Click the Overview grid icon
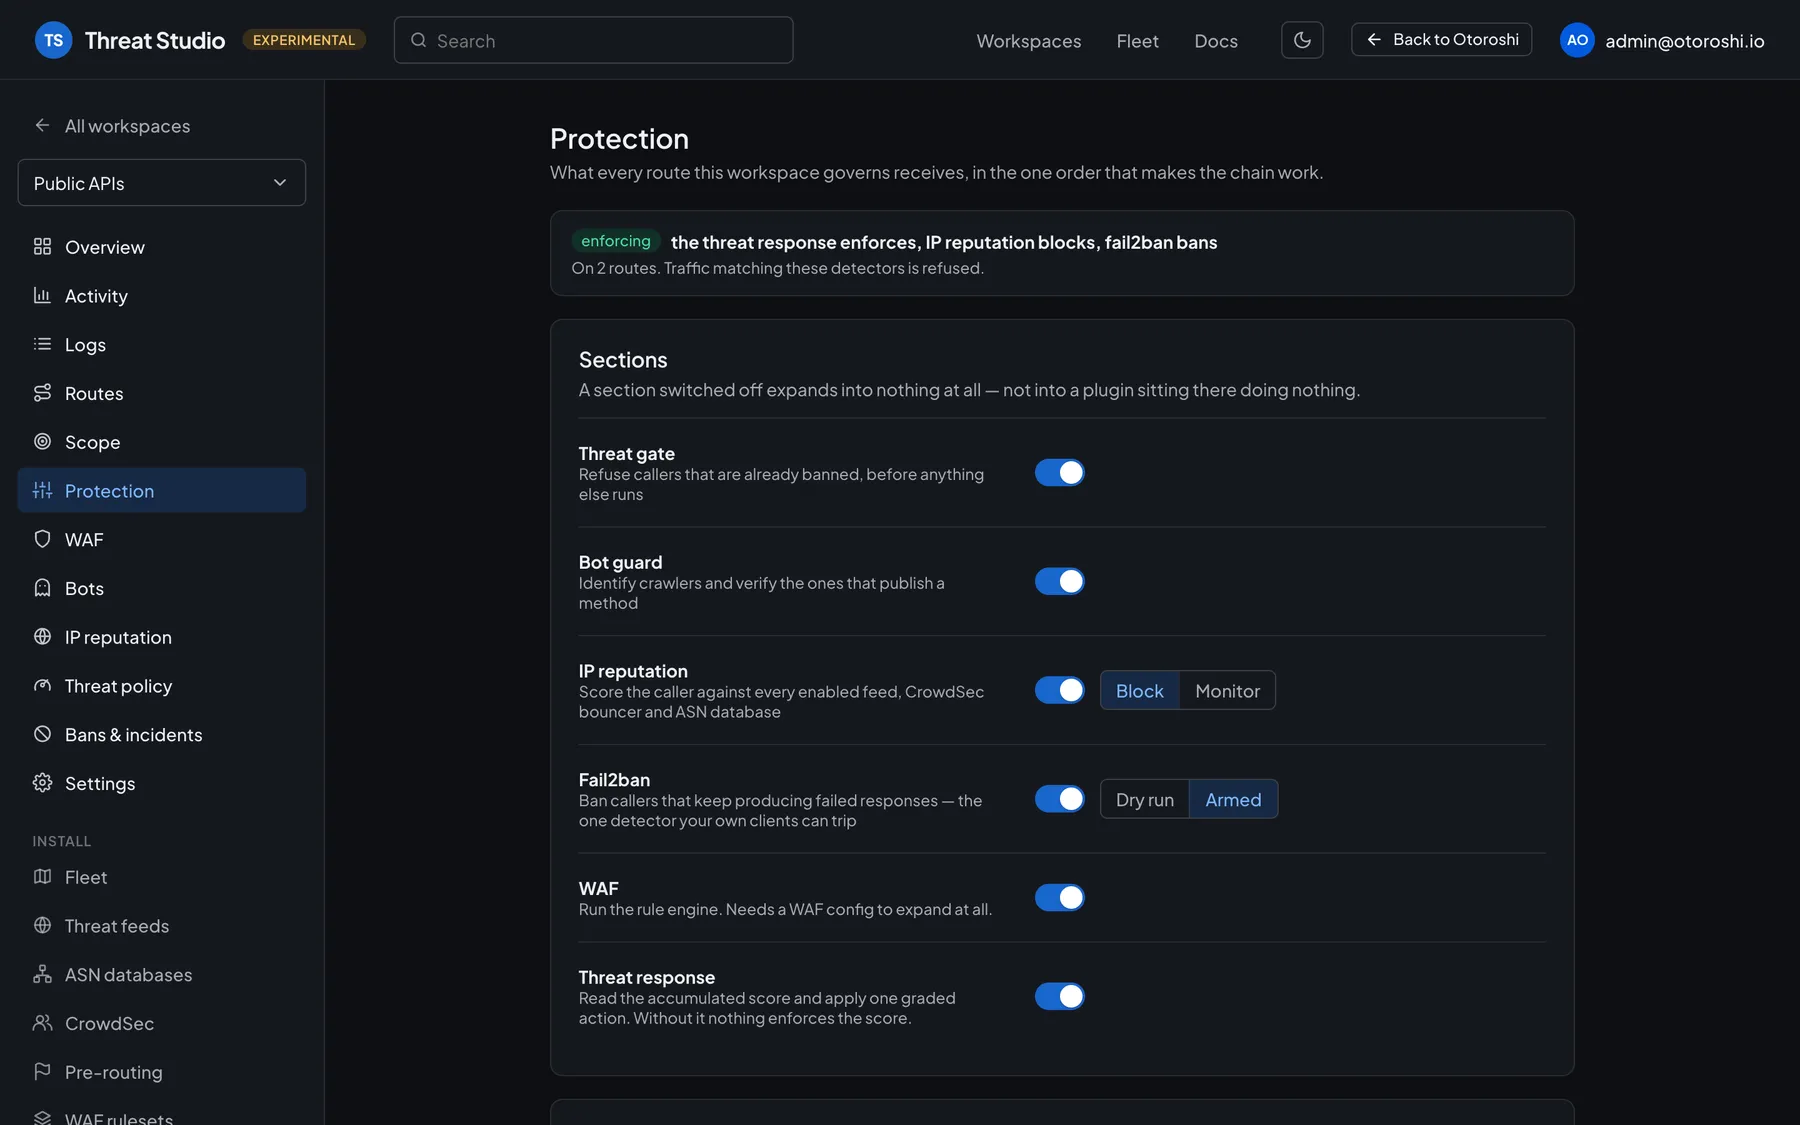The image size is (1800, 1125). point(42,246)
